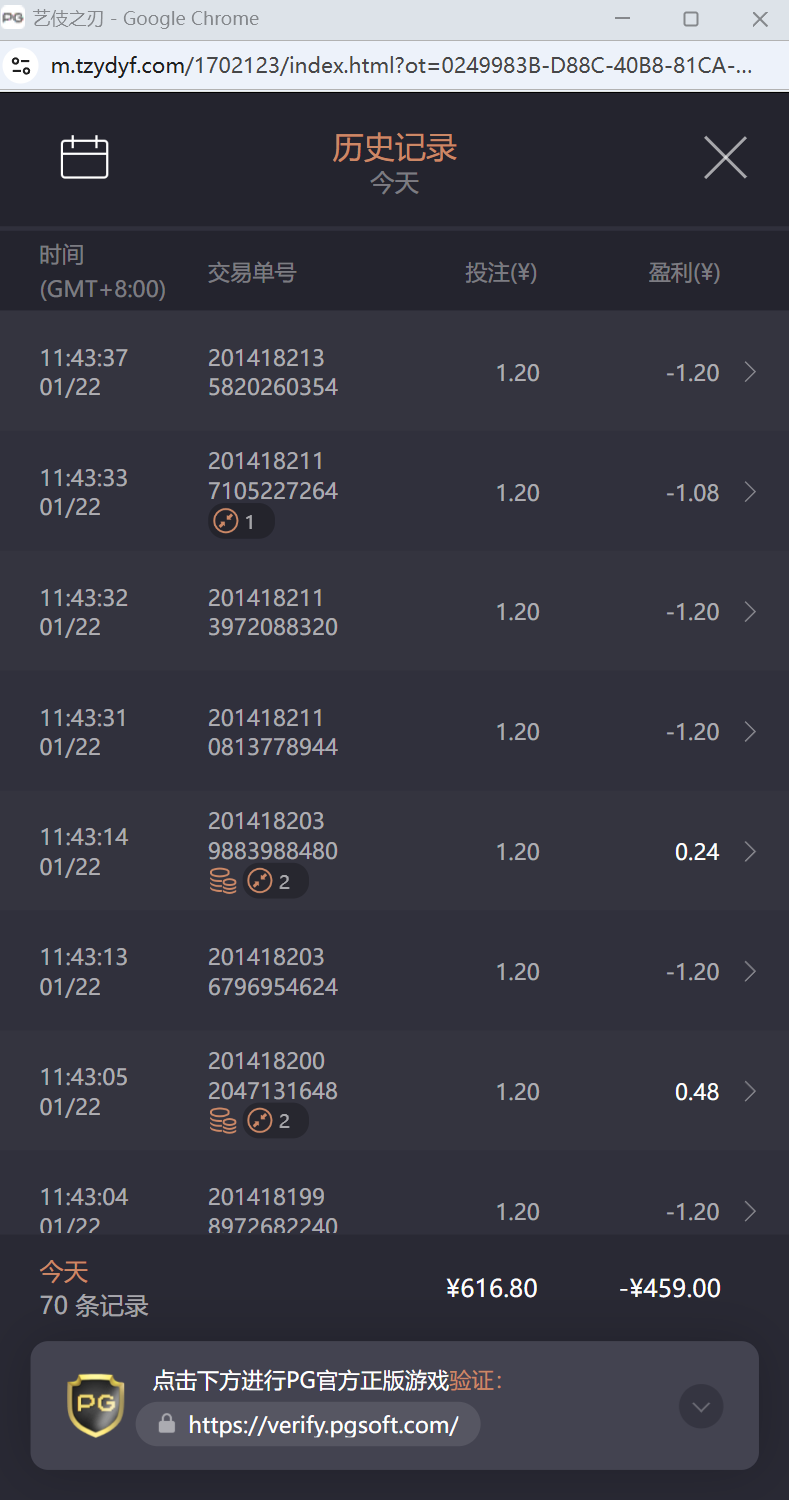This screenshot has width=789, height=1500.
Task: Click the PG shield logo badge
Action: (x=96, y=1404)
